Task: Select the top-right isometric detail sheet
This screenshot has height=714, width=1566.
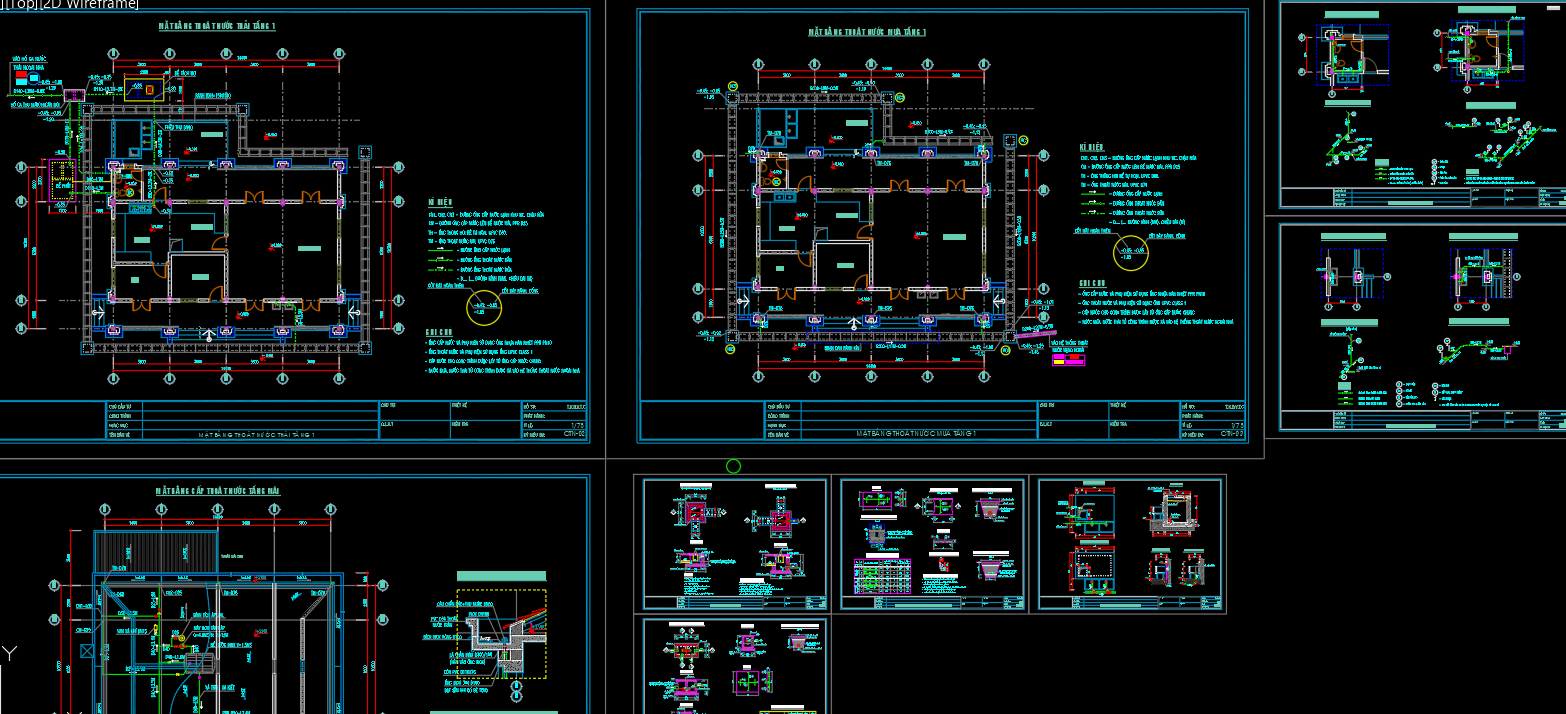Action: click(x=1422, y=105)
